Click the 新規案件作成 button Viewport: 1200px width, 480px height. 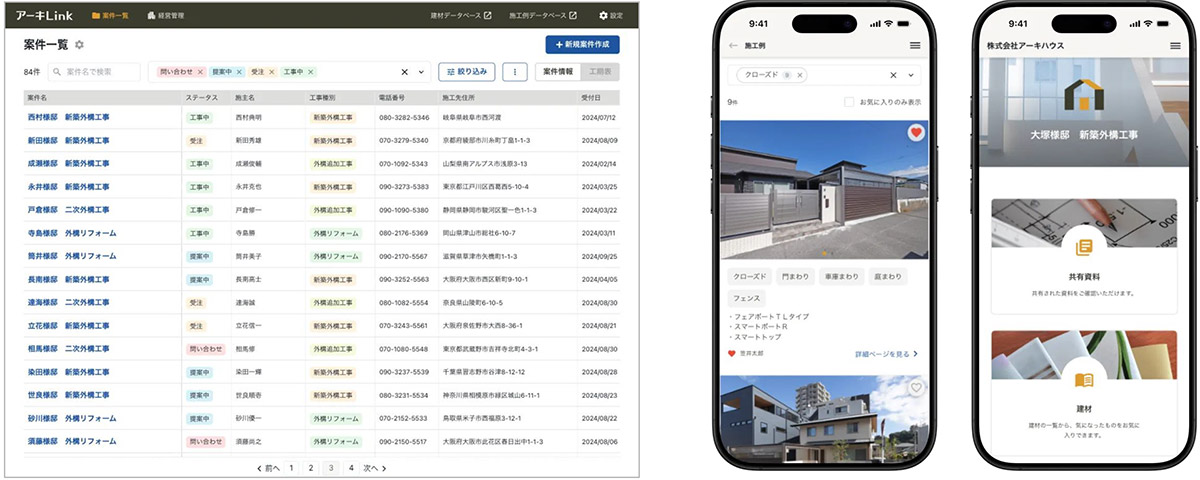(x=582, y=45)
